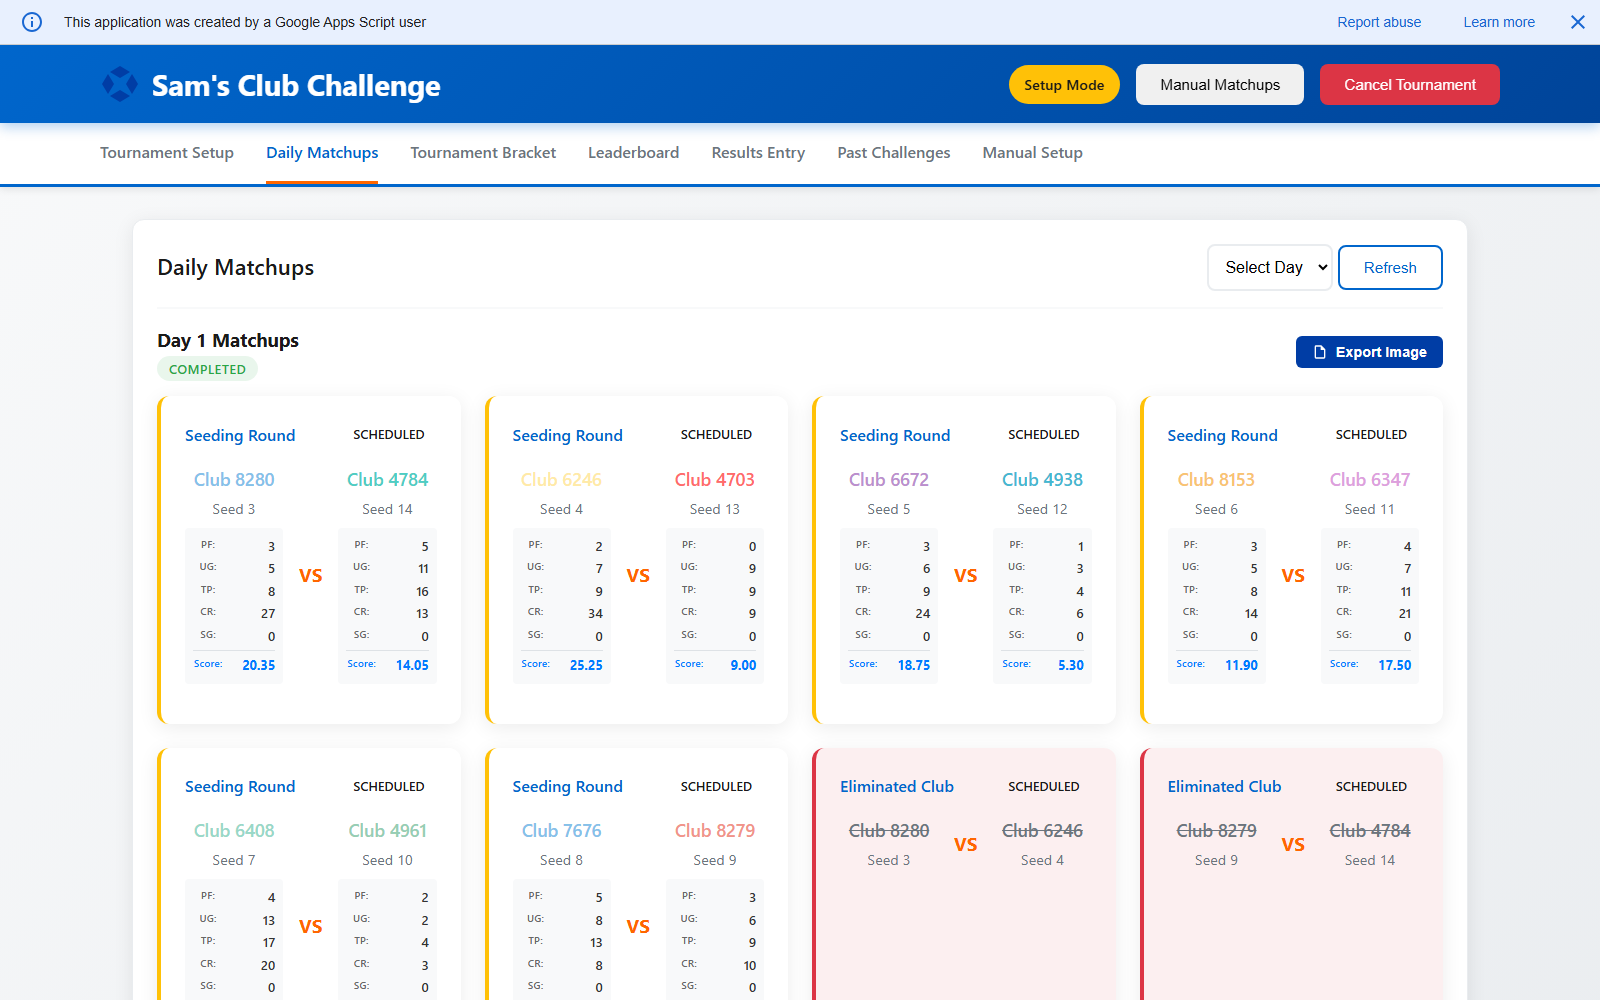Open the Leaderboard tab
1600x1000 pixels.
[x=633, y=152]
